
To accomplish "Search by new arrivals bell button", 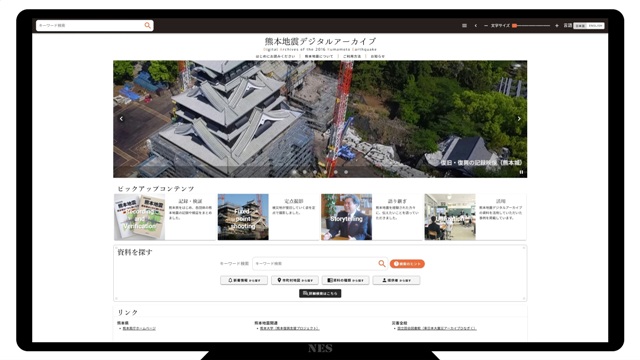I will click(x=244, y=280).
